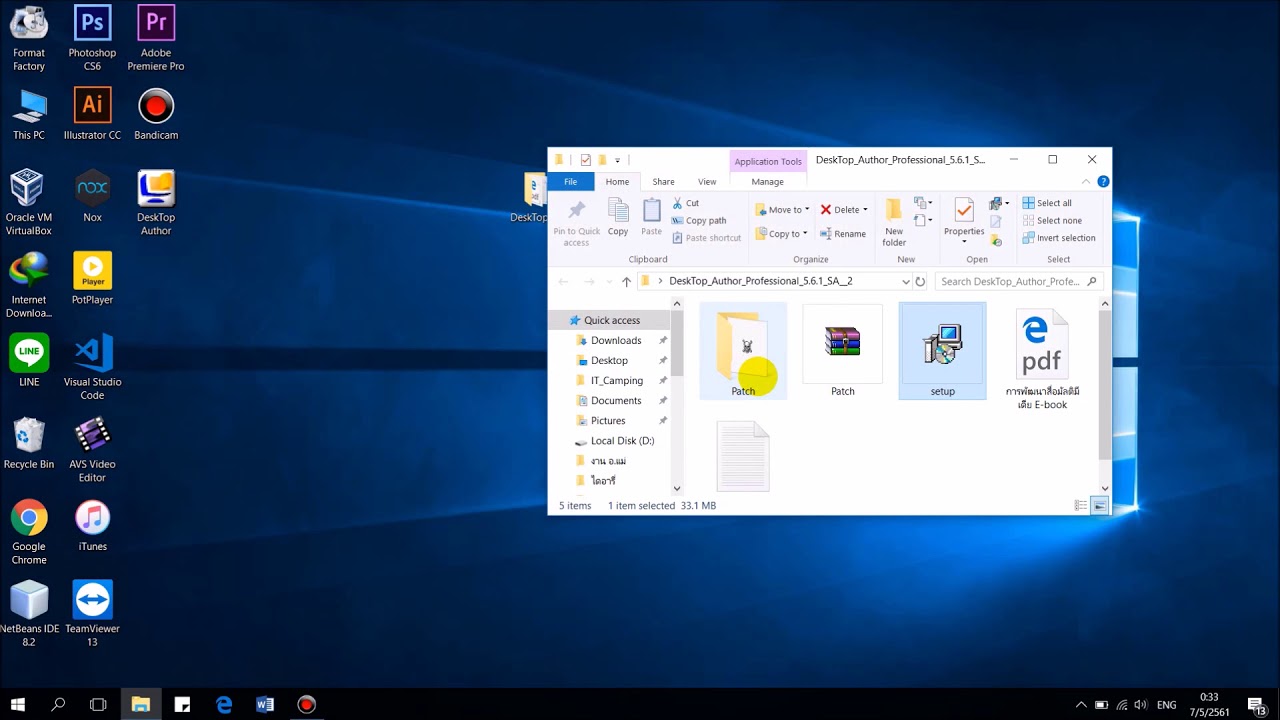Viewport: 1280px width, 720px height.
Task: Click Invert selection command
Action: tap(1059, 238)
